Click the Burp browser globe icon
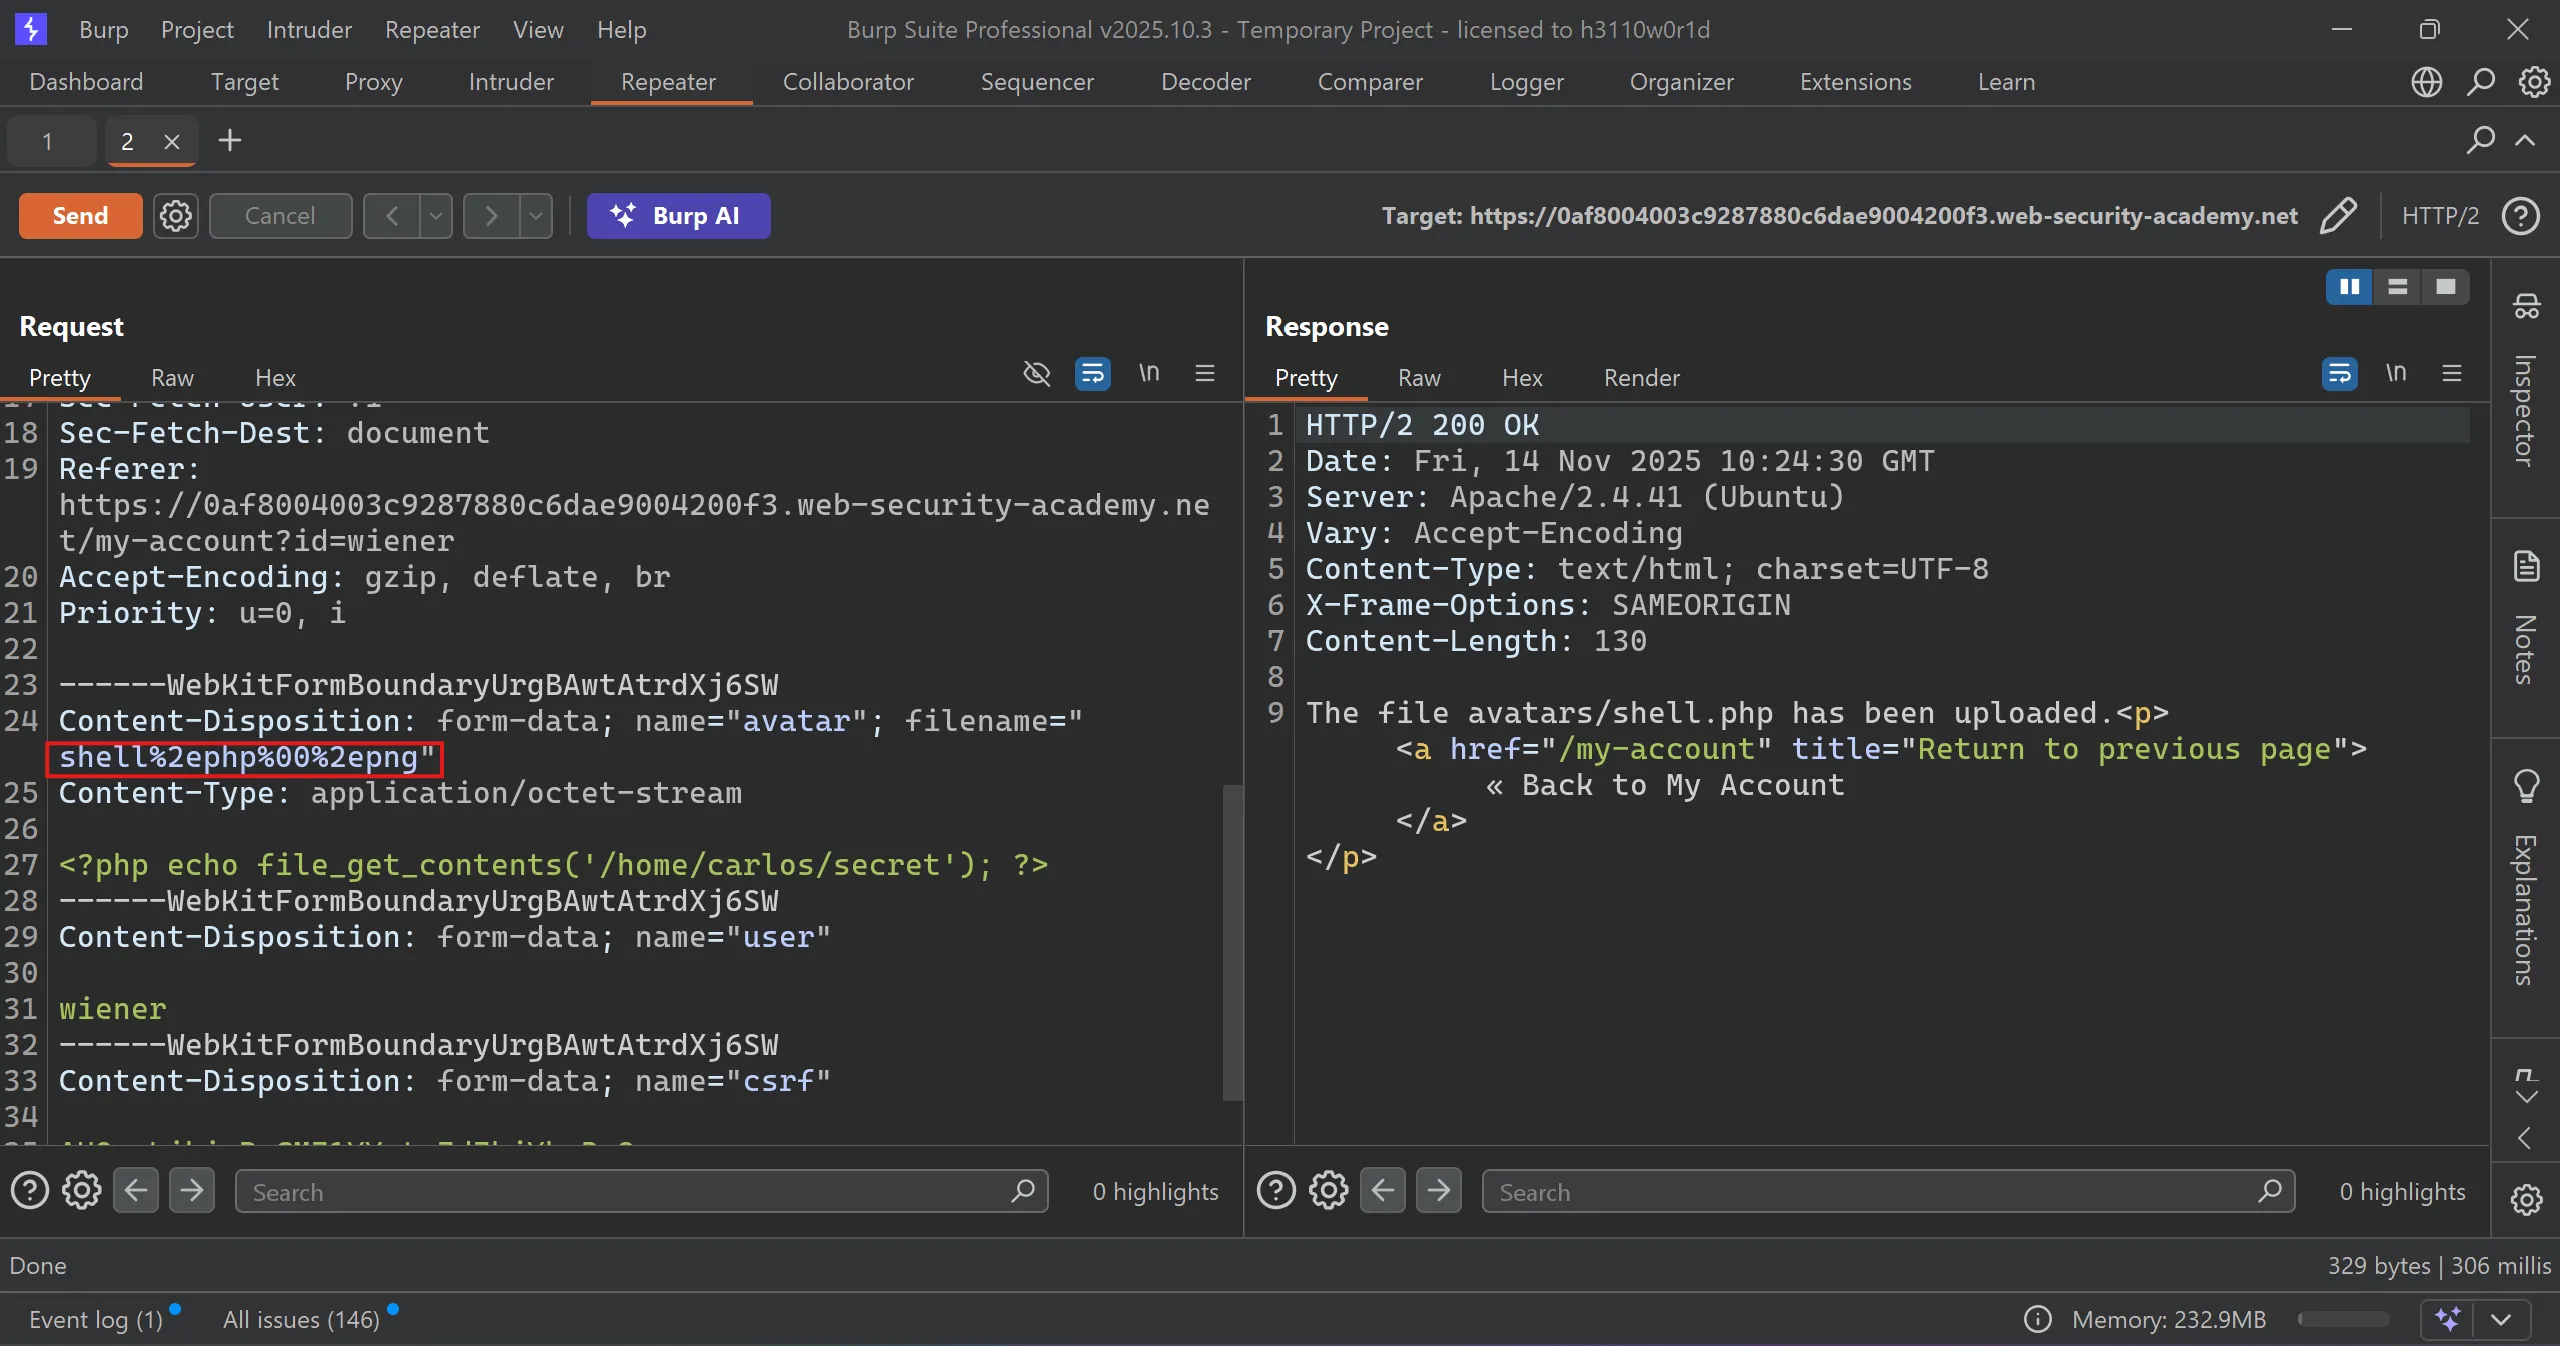Screen dimensions: 2560x1346 (2427, 82)
